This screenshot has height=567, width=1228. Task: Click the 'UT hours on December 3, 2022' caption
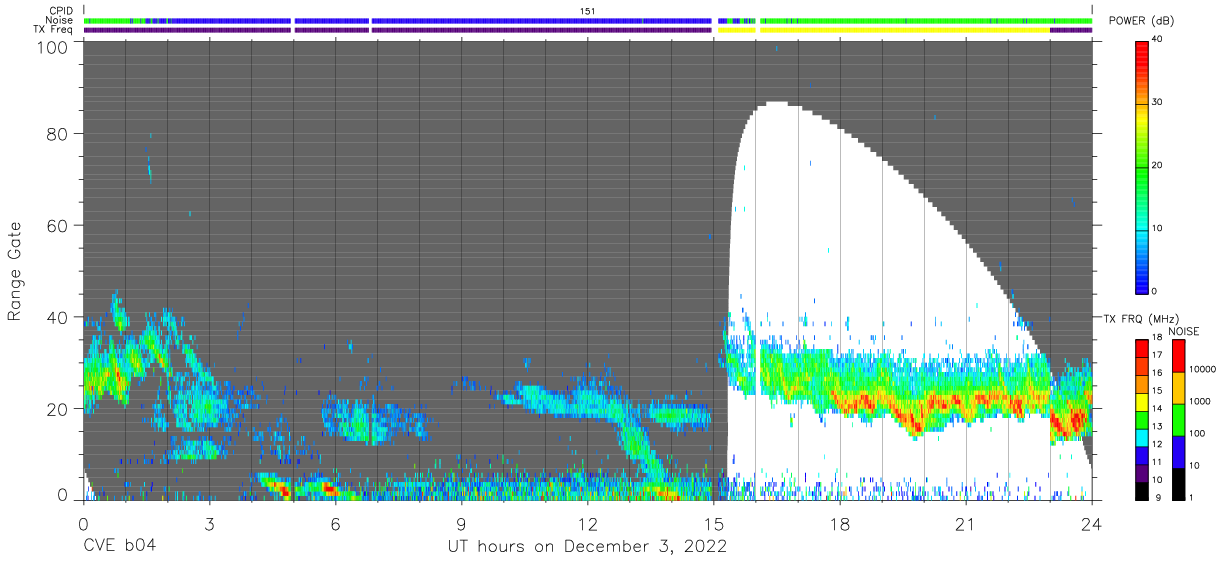586,546
